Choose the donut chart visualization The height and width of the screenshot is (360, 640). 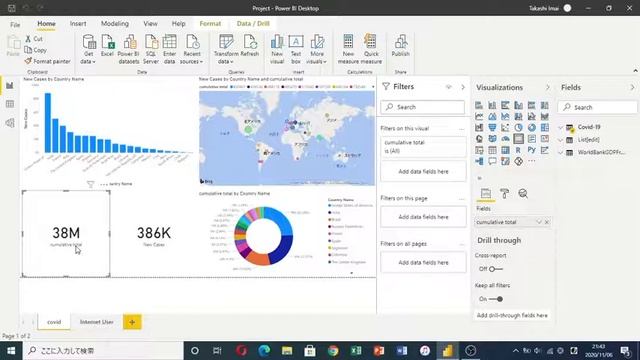[531, 127]
